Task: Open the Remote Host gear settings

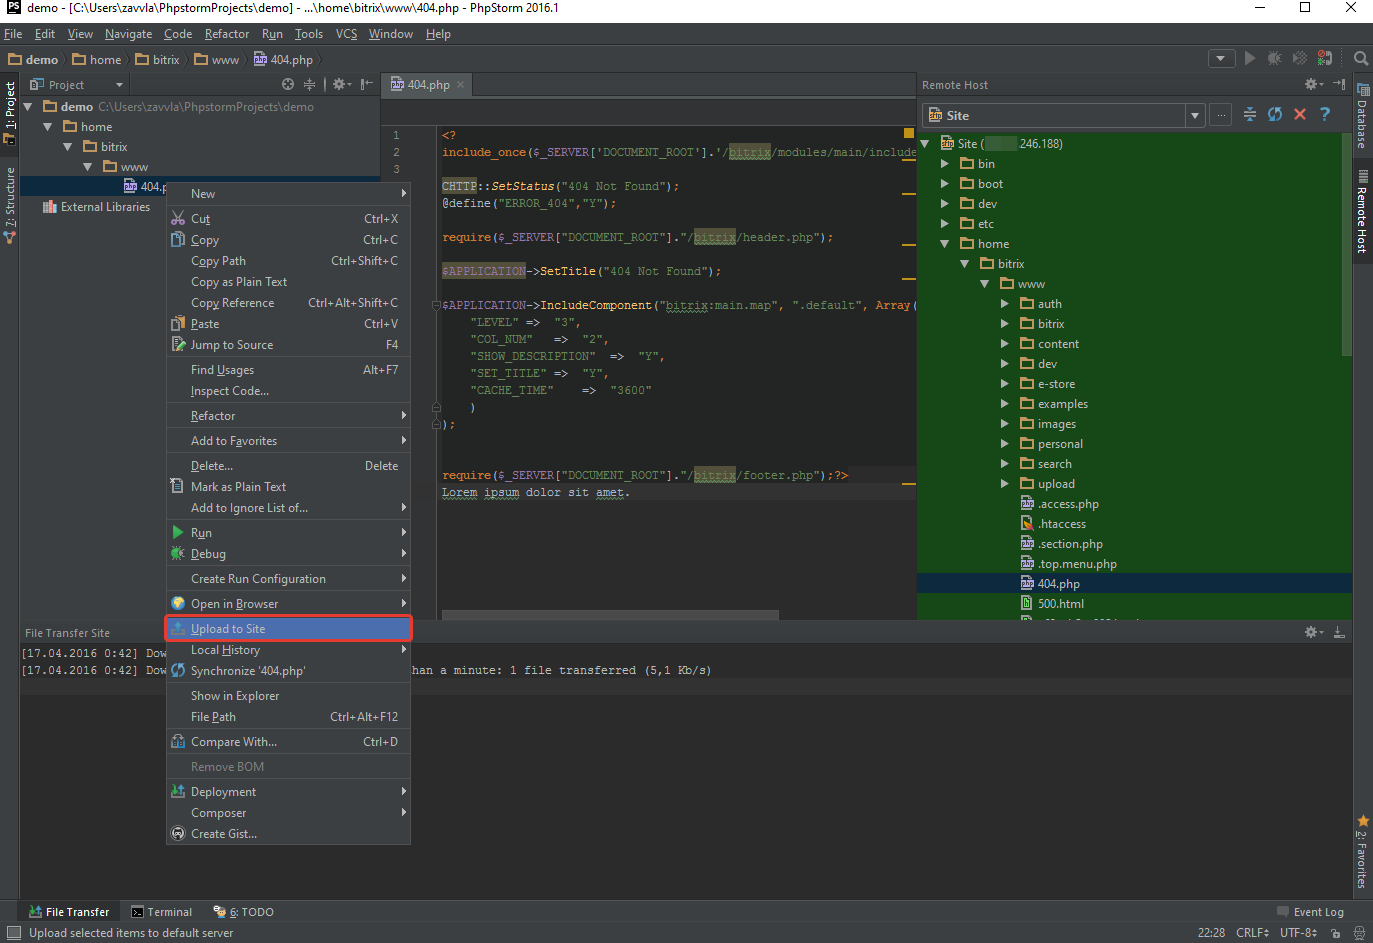Action: tap(1313, 85)
